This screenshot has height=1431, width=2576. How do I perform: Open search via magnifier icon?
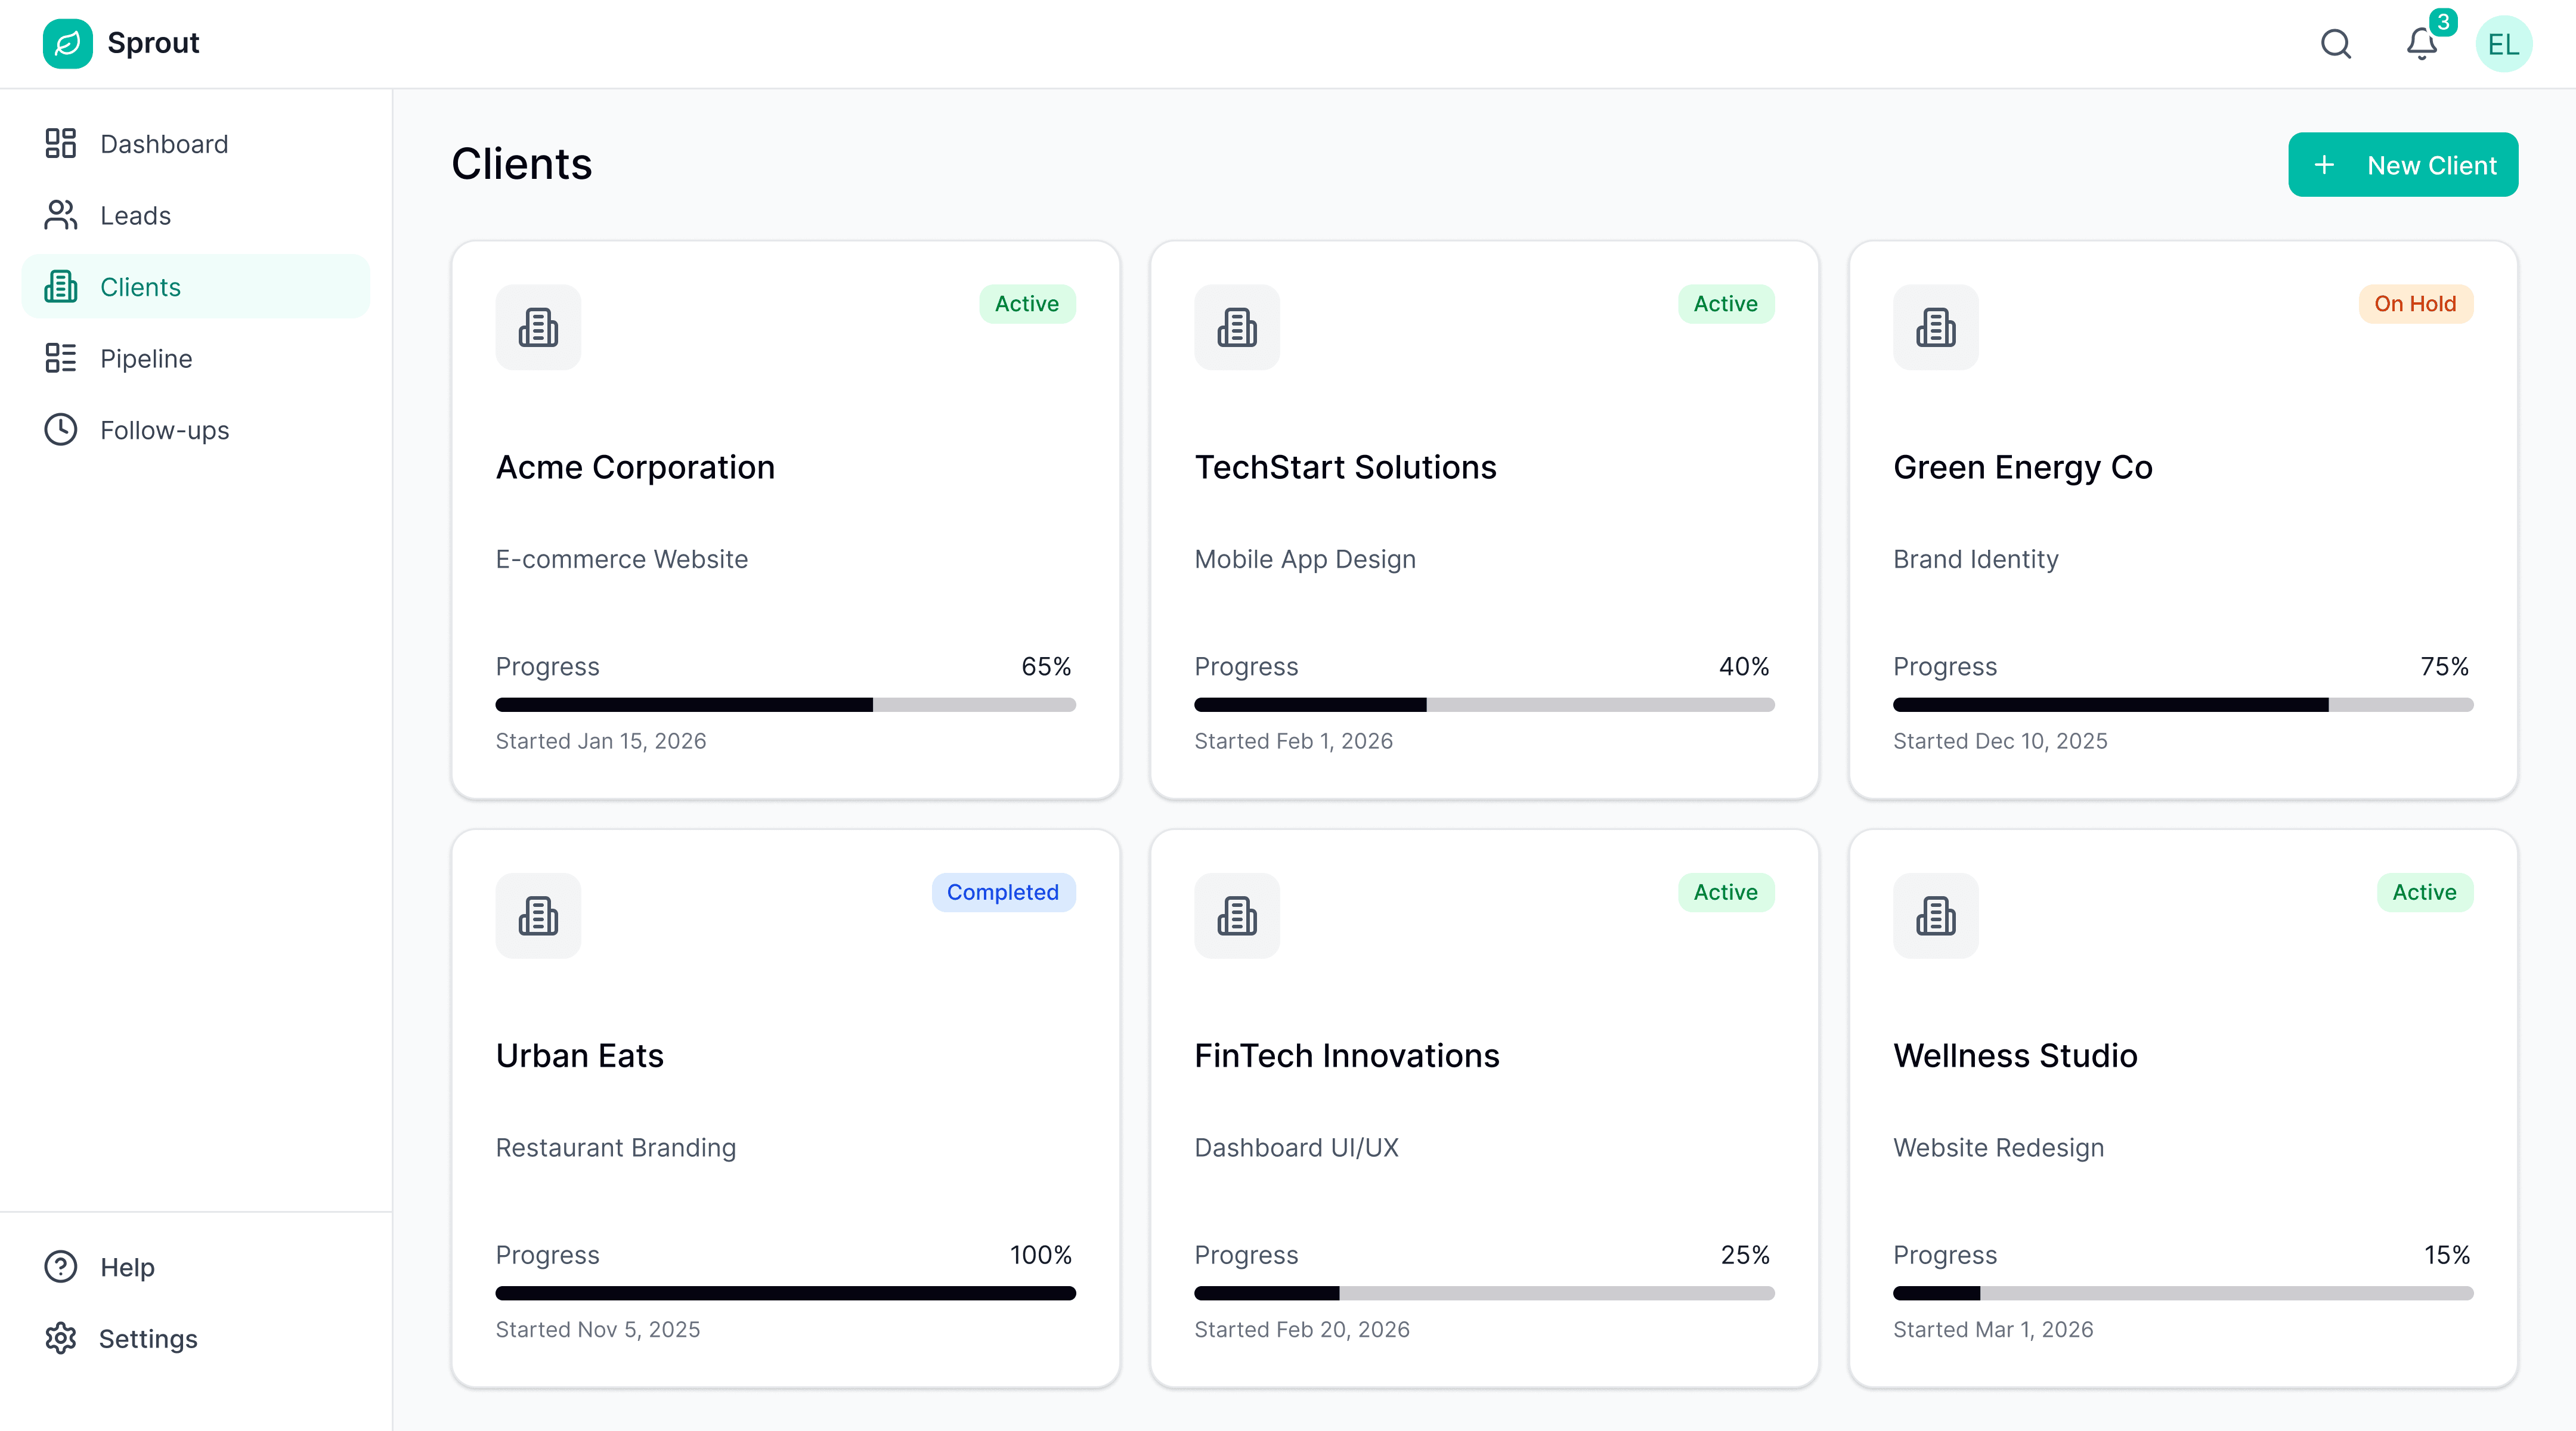pos(2335,44)
